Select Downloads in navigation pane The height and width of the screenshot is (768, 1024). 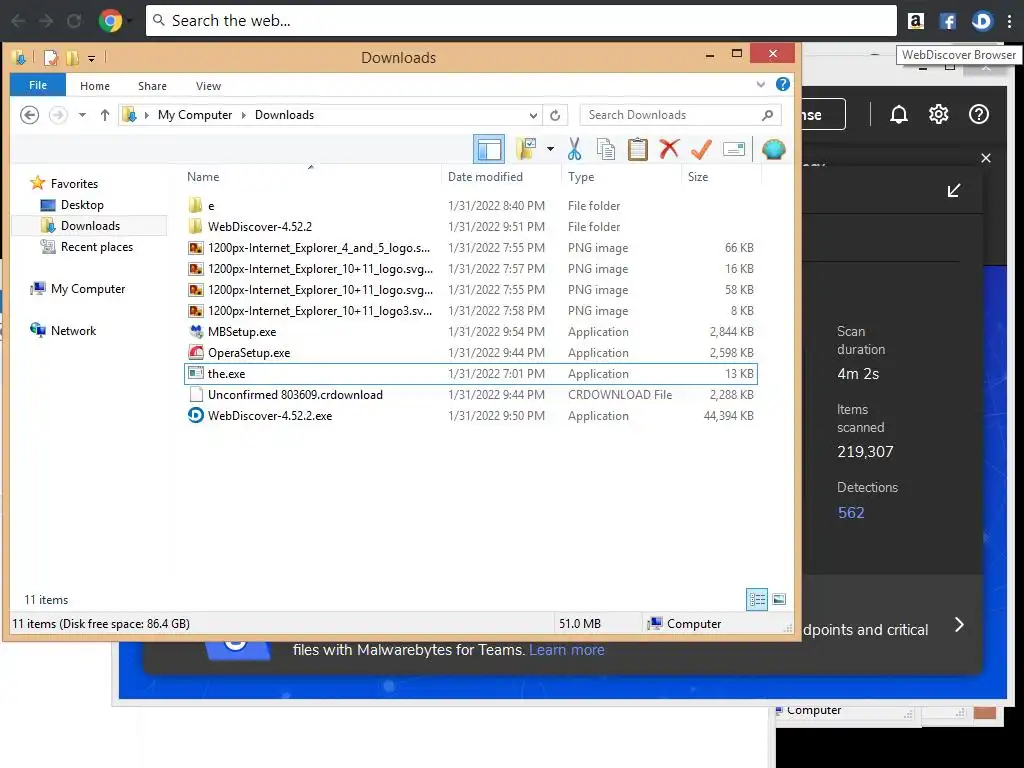(90, 226)
